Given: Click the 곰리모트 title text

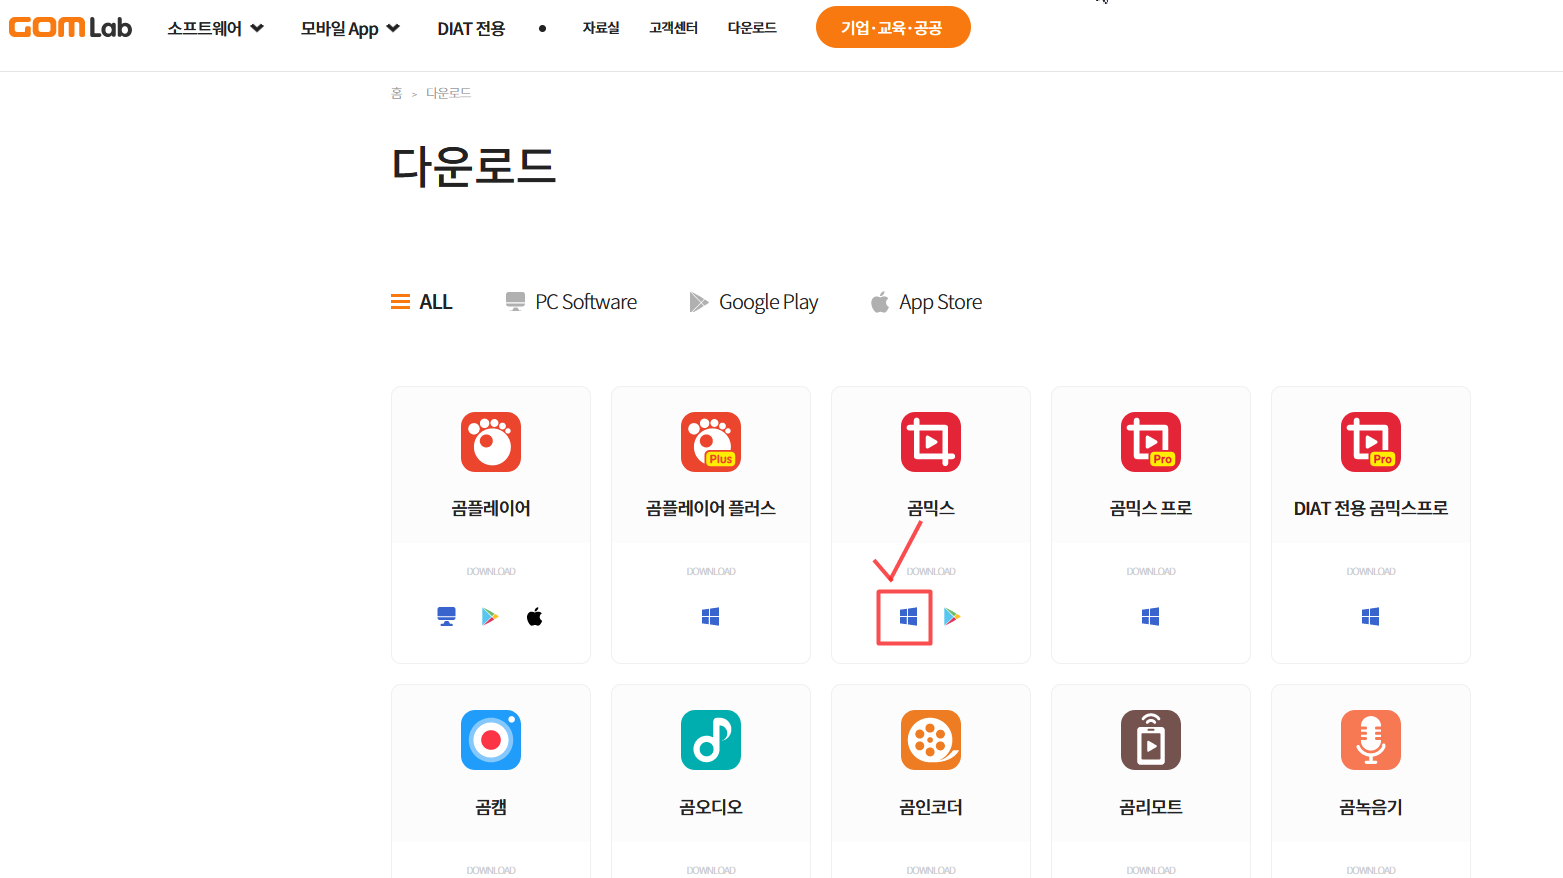Looking at the screenshot, I should tap(1151, 807).
